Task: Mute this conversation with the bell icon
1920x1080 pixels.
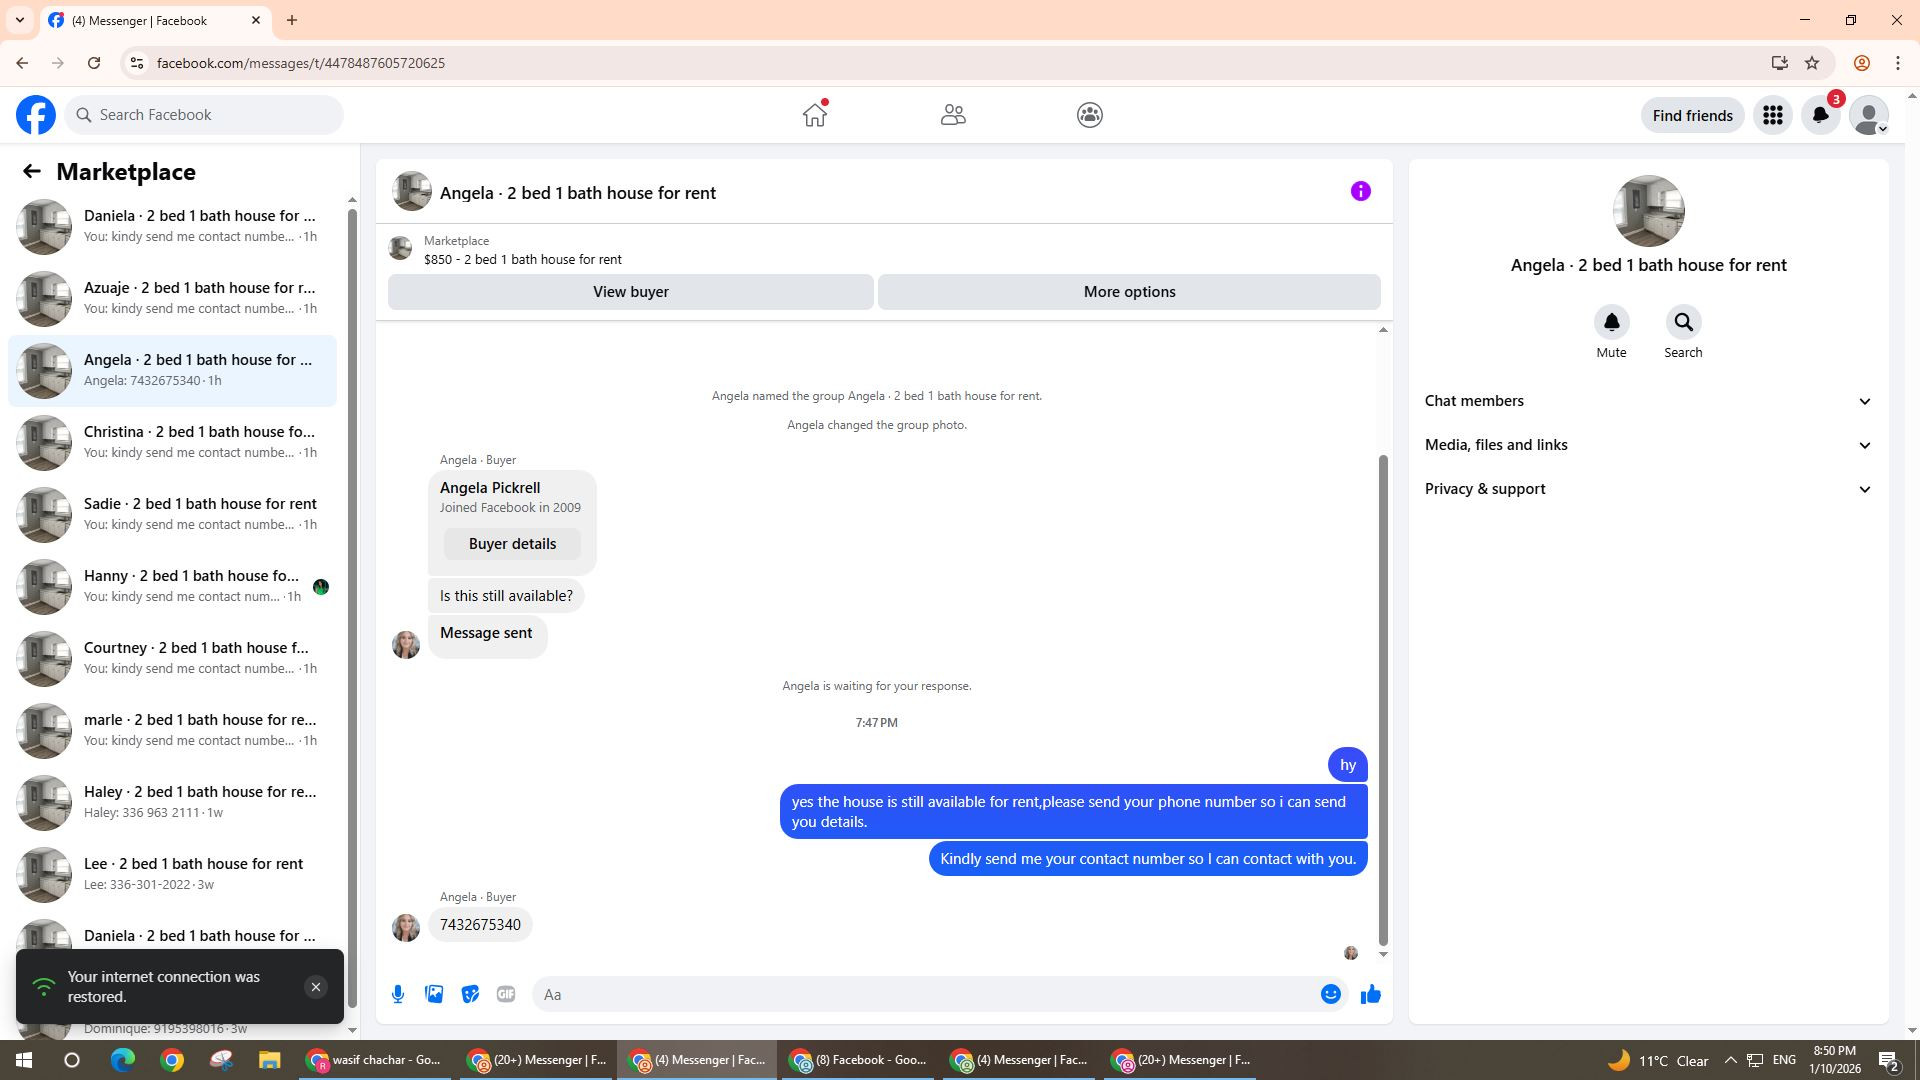Action: coord(1611,322)
